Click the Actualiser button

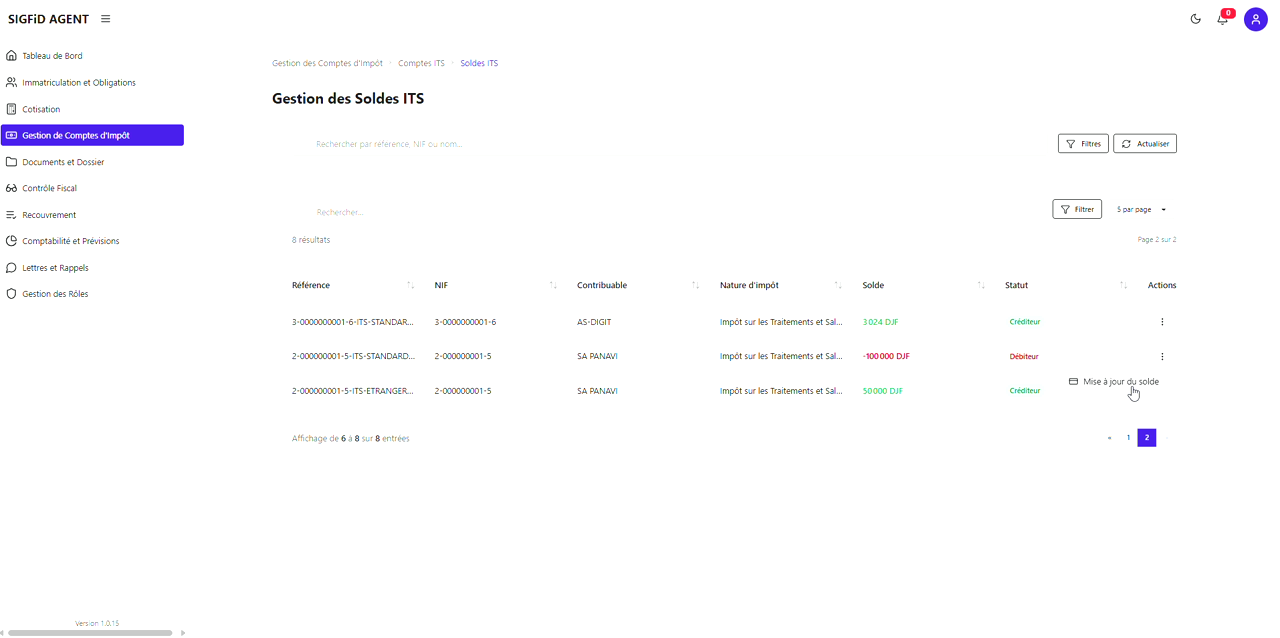tap(1144, 143)
